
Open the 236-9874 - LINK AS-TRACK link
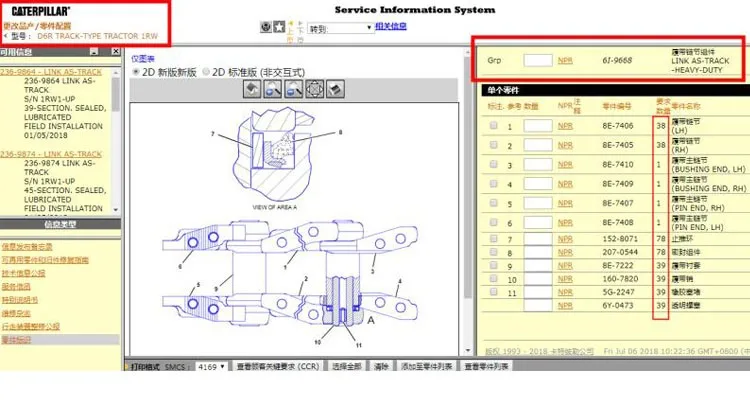(51, 154)
